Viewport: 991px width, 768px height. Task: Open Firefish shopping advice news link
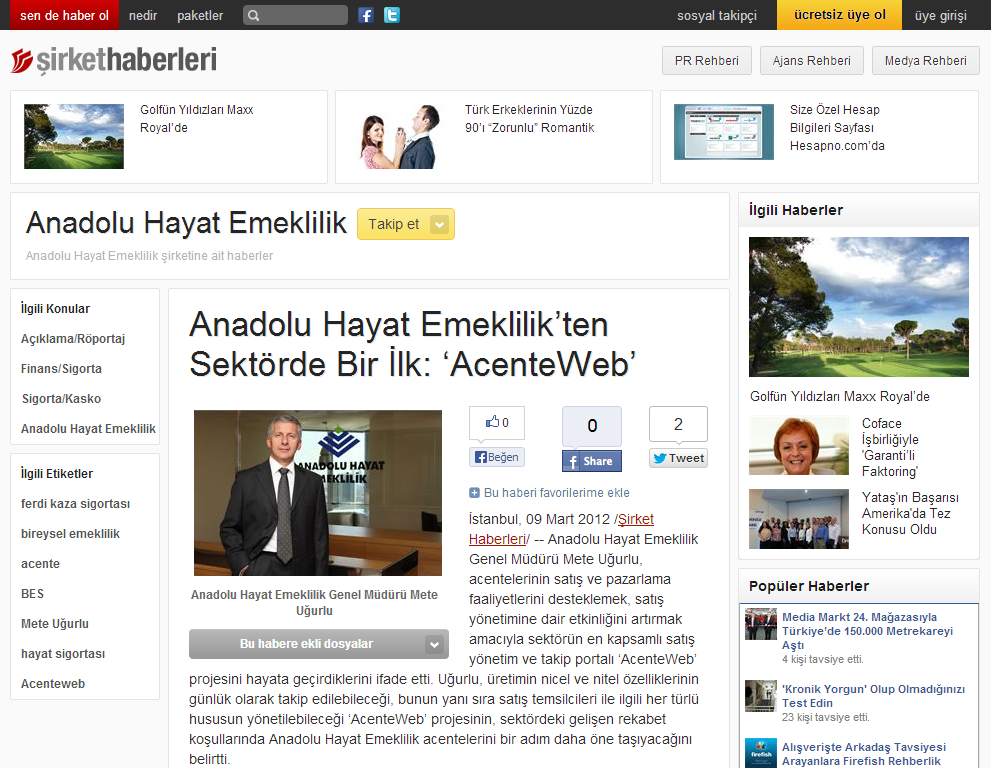(864, 754)
